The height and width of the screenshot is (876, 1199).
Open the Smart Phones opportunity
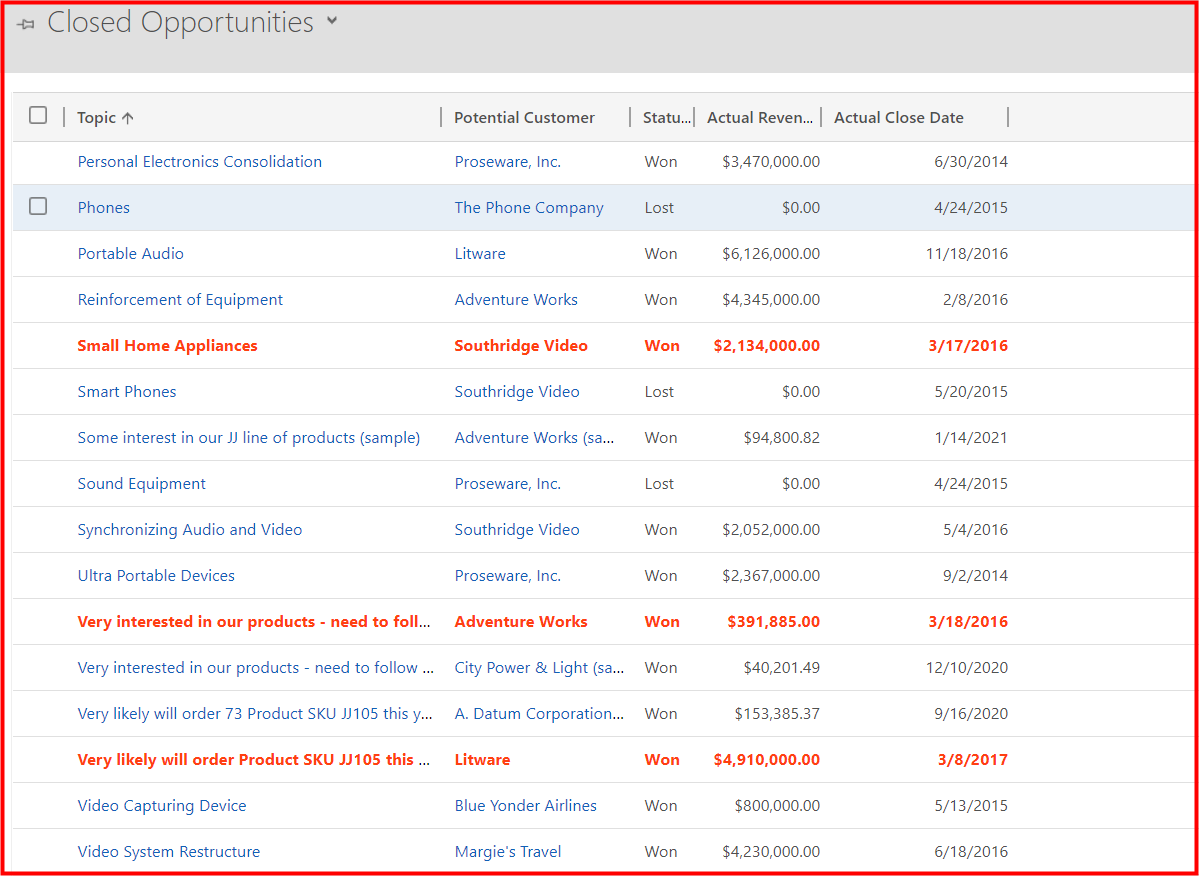(127, 391)
